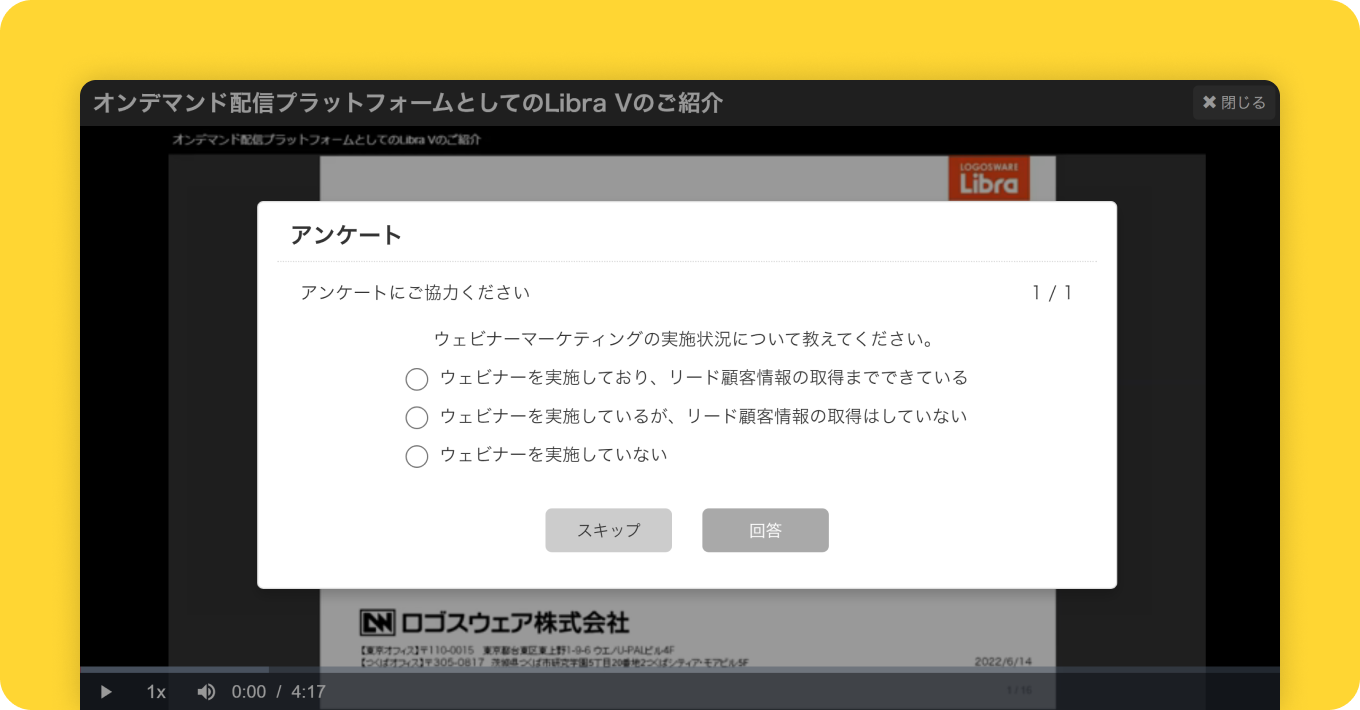Screen dimensions: 1360x710
Task: Click the アンケート dialog heading
Action: 346,235
